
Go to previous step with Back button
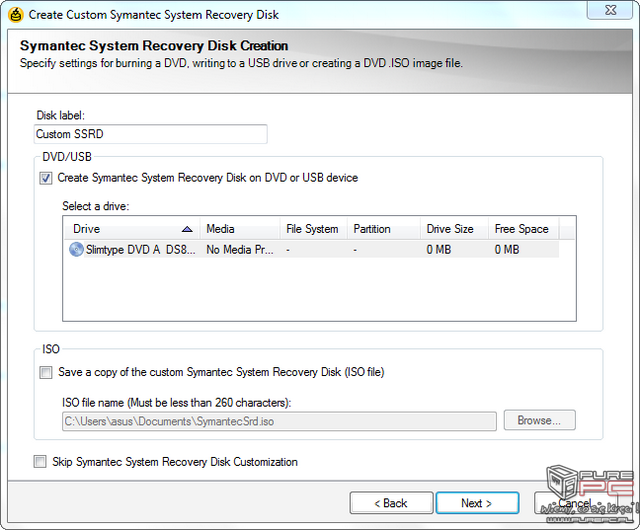coord(391,503)
